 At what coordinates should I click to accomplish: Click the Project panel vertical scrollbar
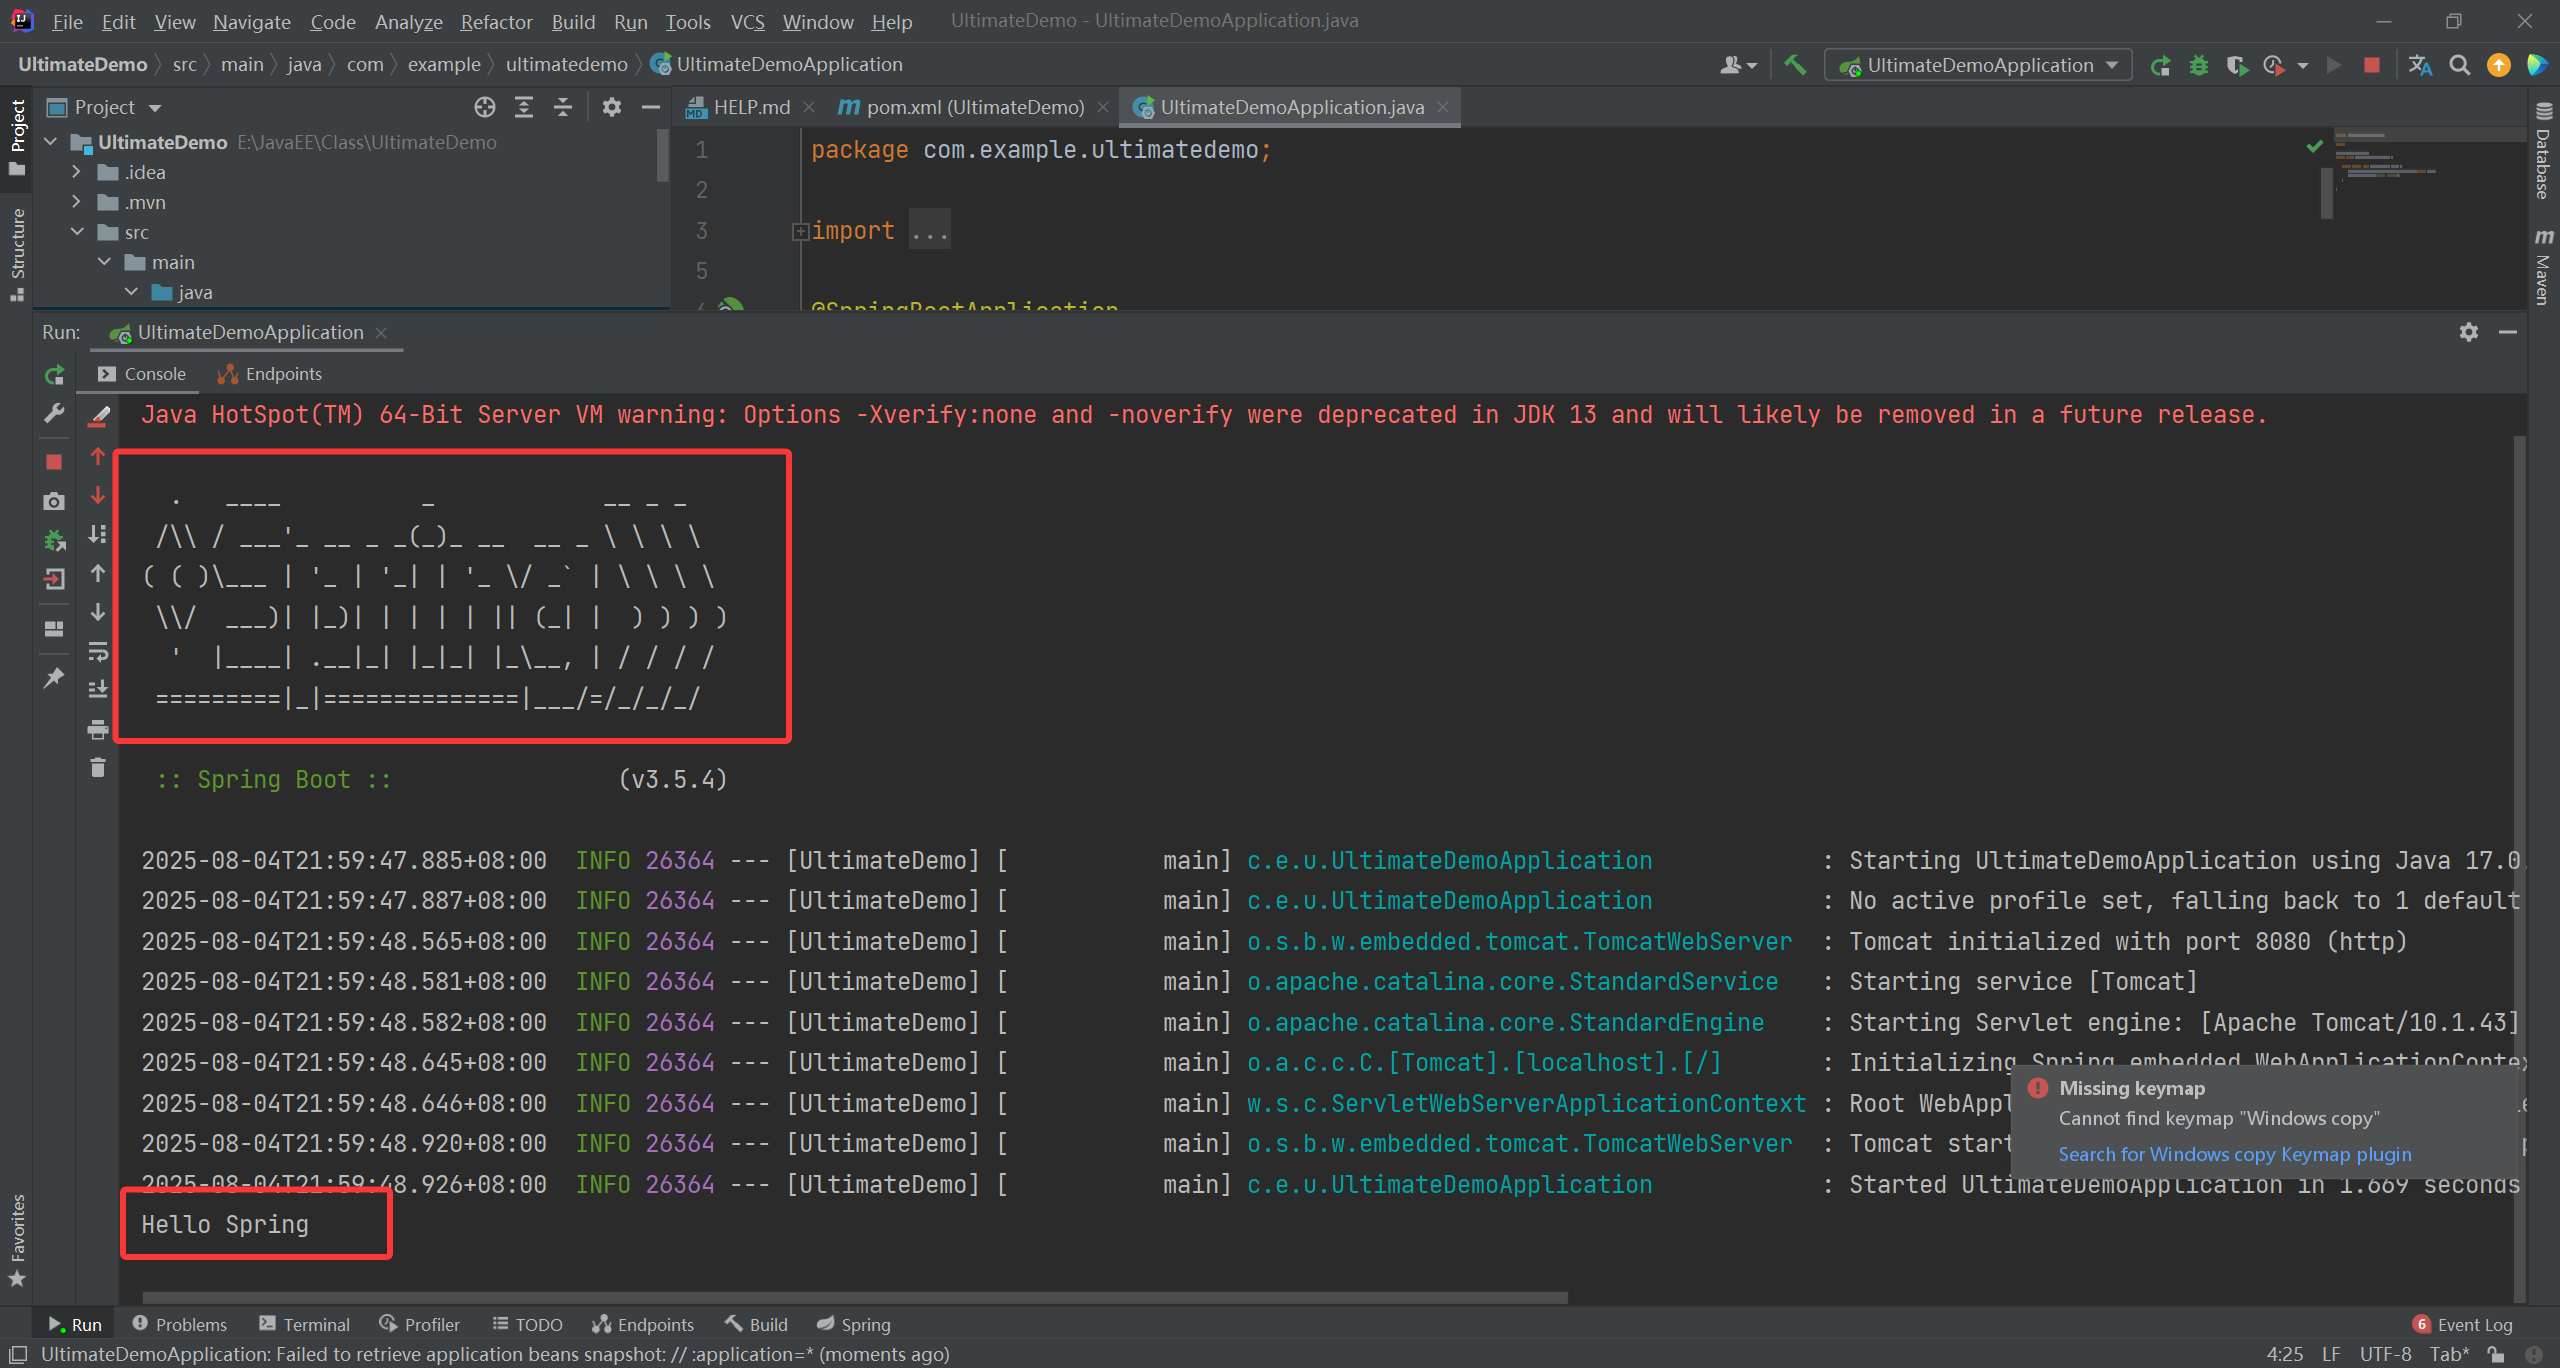662,155
